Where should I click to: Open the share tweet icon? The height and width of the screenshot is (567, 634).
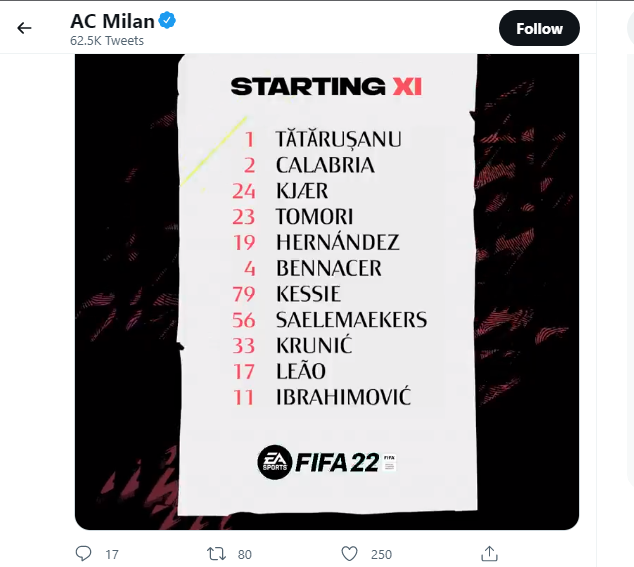[490, 553]
